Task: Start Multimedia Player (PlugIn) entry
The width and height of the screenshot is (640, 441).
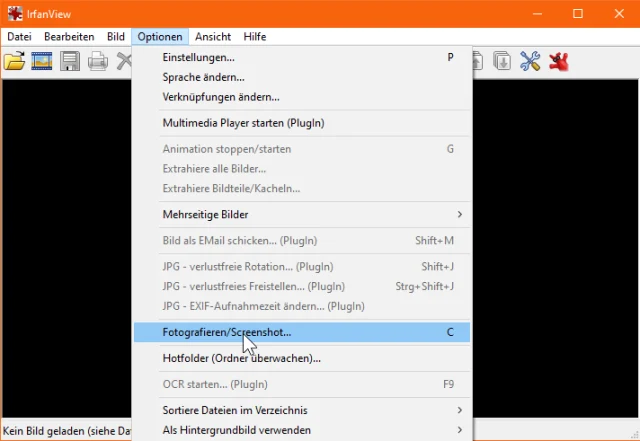Action: point(302,123)
